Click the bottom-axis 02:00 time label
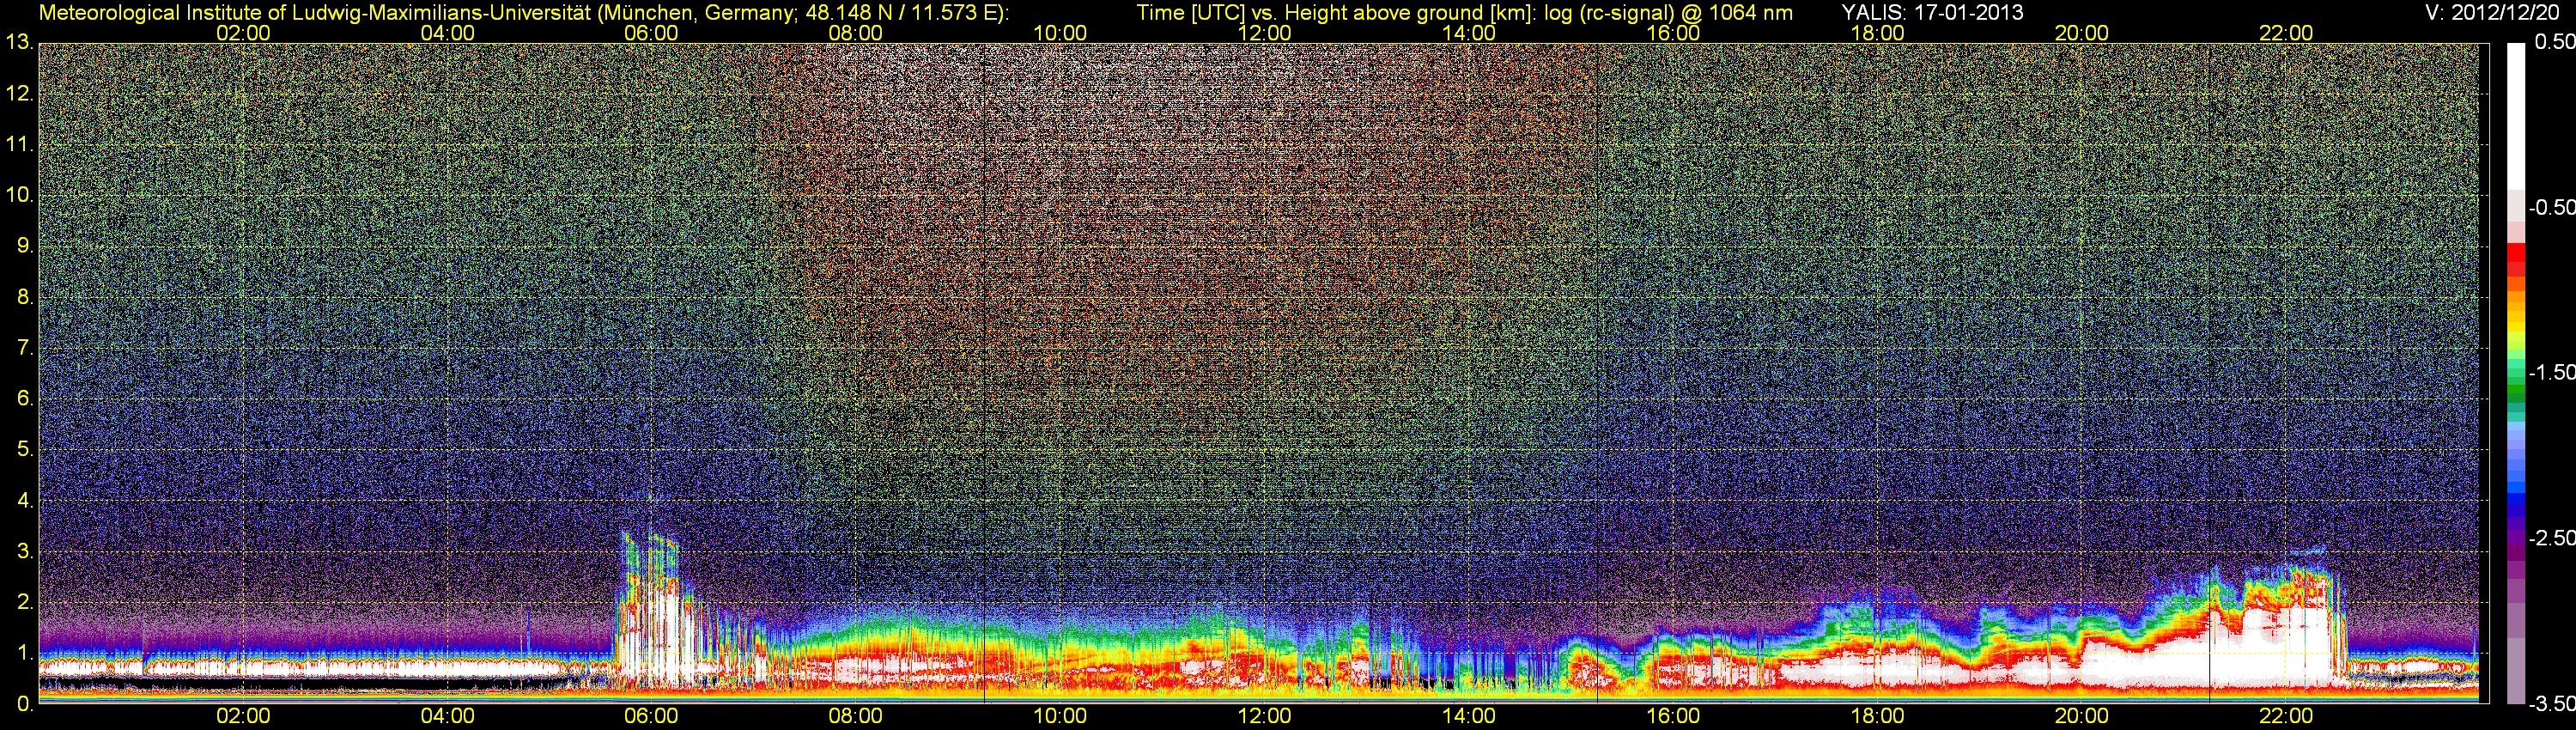 243,716
